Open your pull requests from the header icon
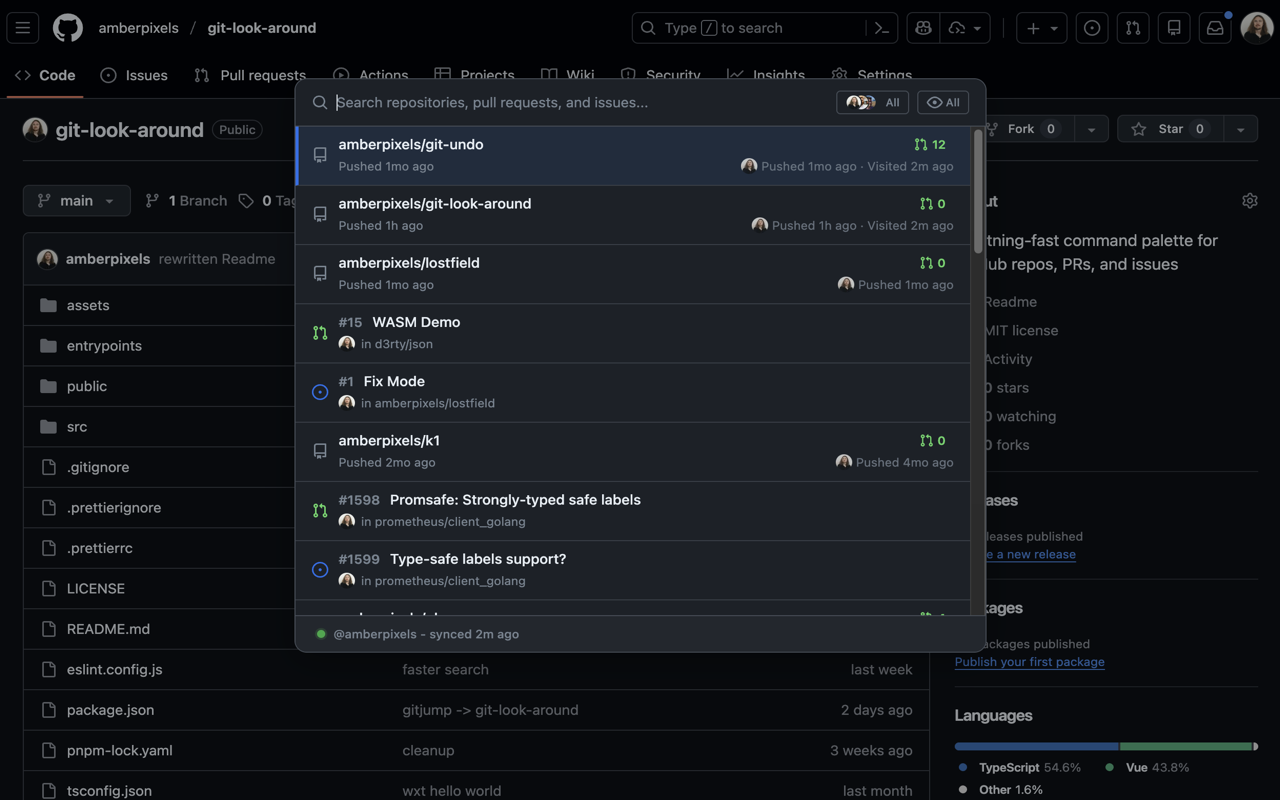 click(1132, 28)
